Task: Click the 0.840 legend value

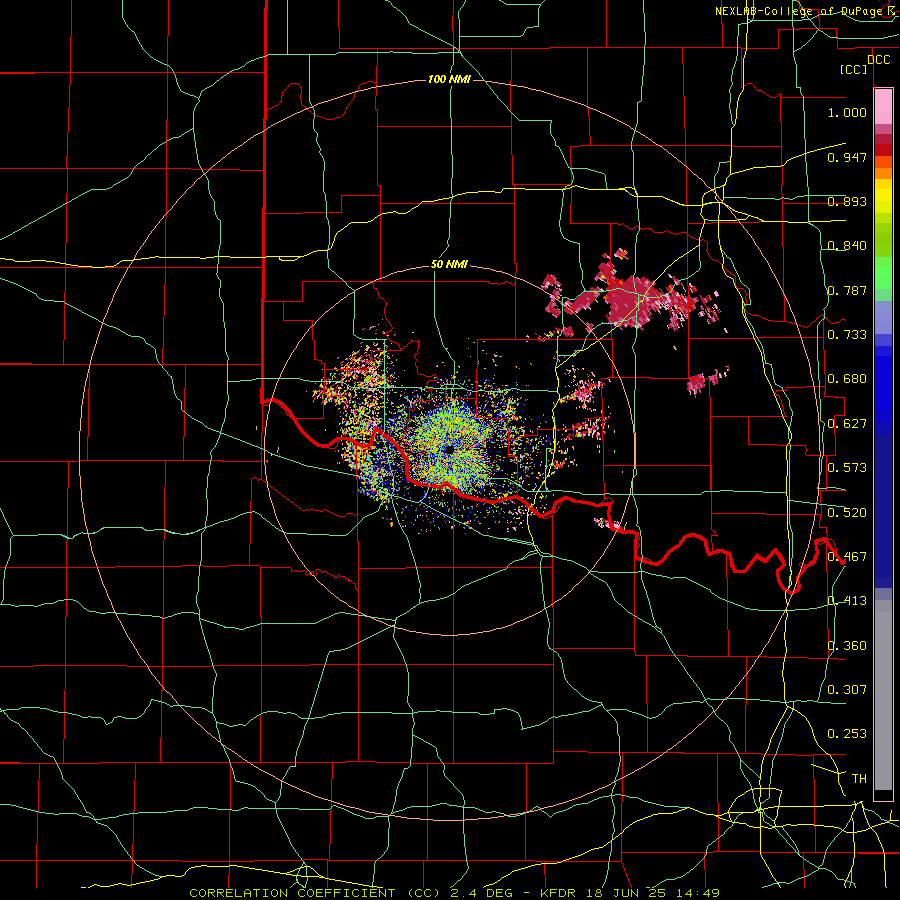Action: click(x=847, y=246)
